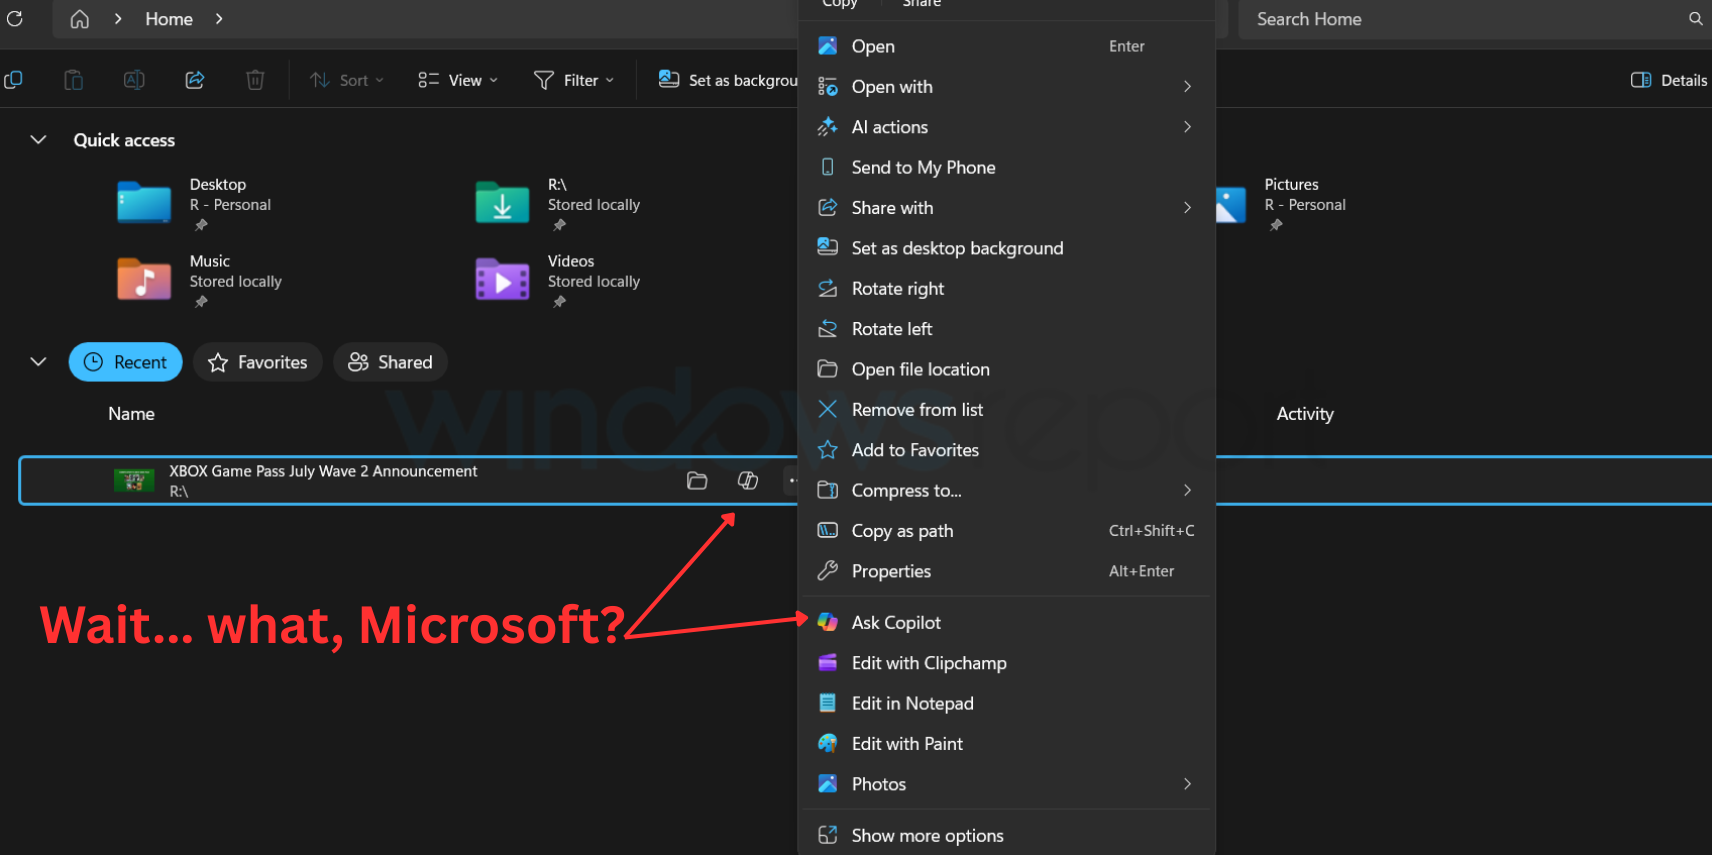Open the Music folder
Viewport: 1712px width, 855px height.
point(144,279)
